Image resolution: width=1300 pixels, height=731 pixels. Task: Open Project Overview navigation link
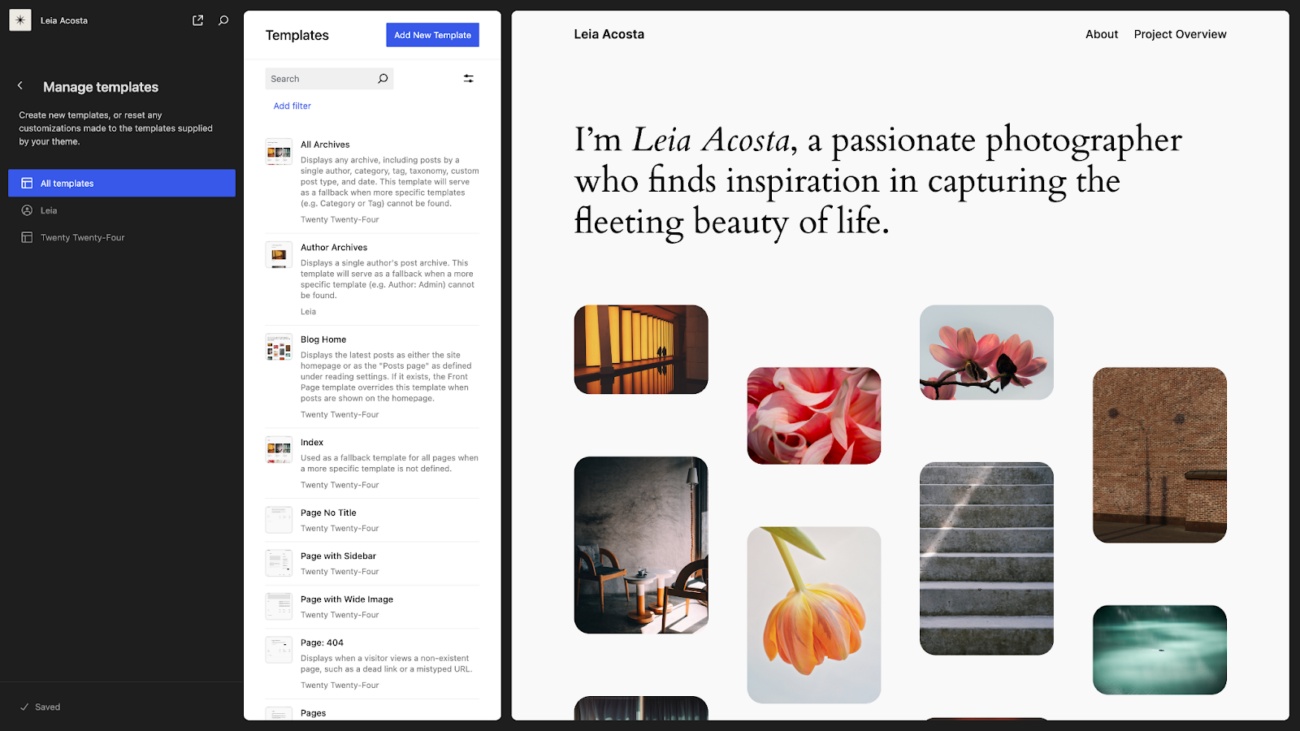1180,34
